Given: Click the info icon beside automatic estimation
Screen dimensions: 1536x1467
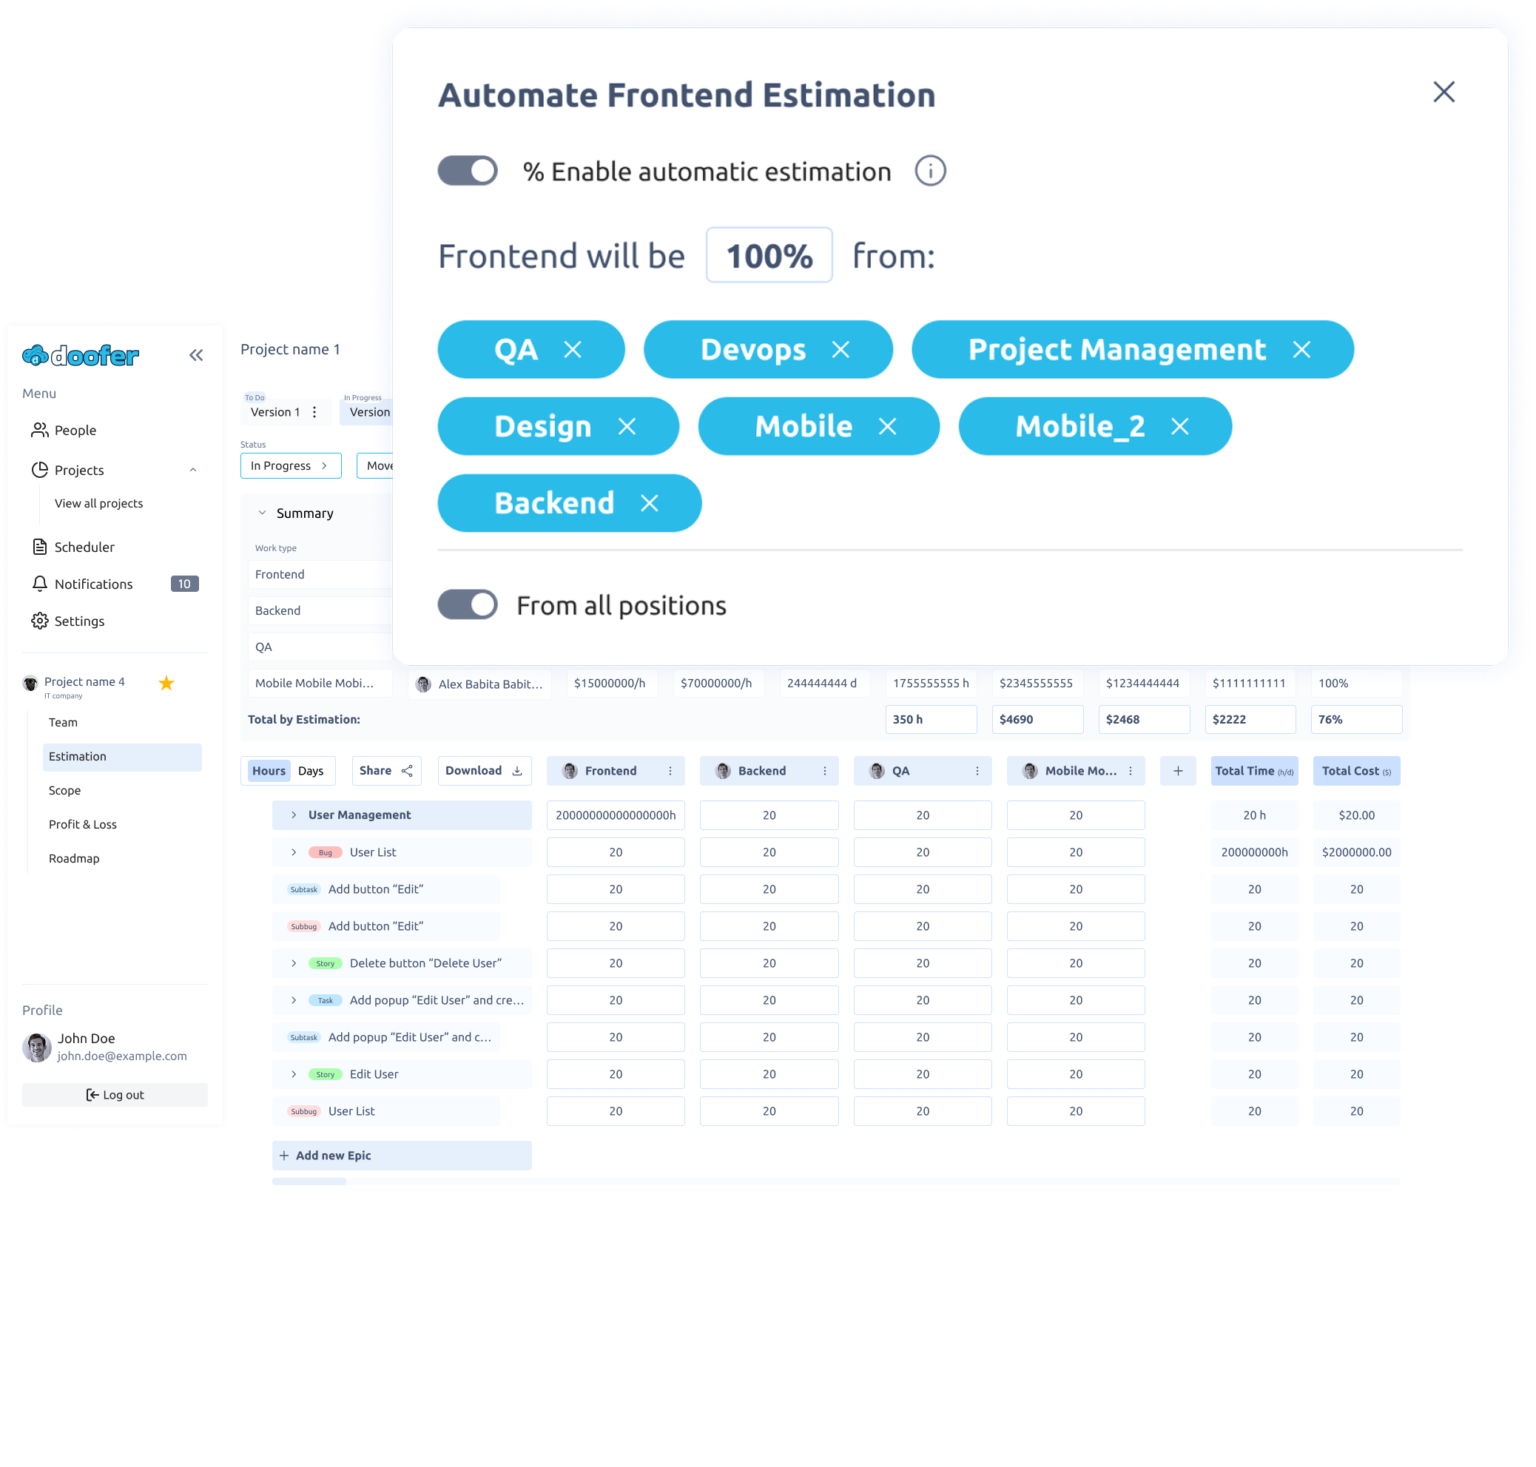Looking at the screenshot, I should [x=930, y=170].
